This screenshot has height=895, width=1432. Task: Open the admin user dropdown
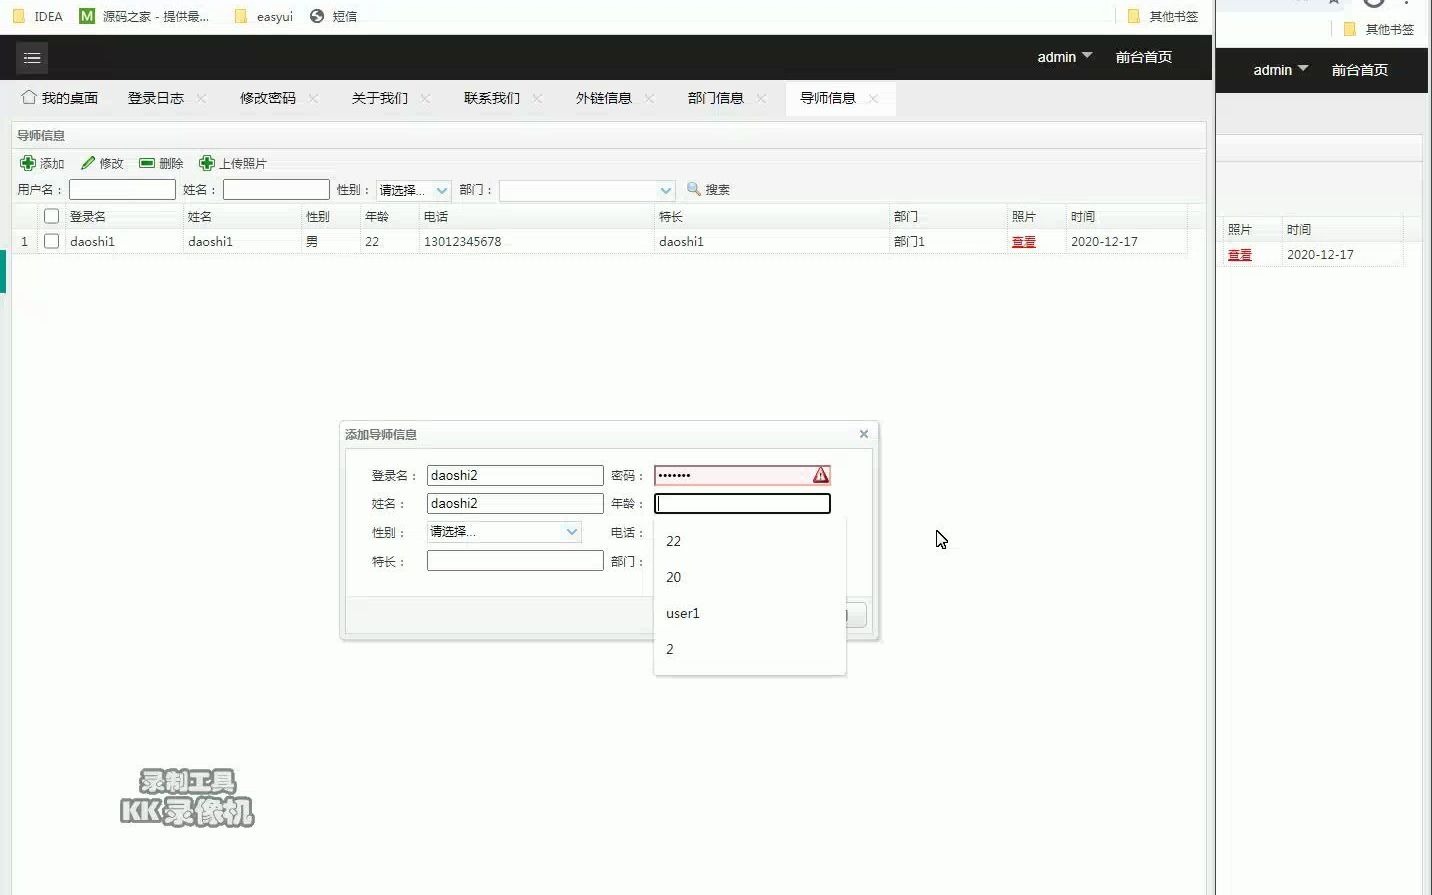(x=1065, y=57)
